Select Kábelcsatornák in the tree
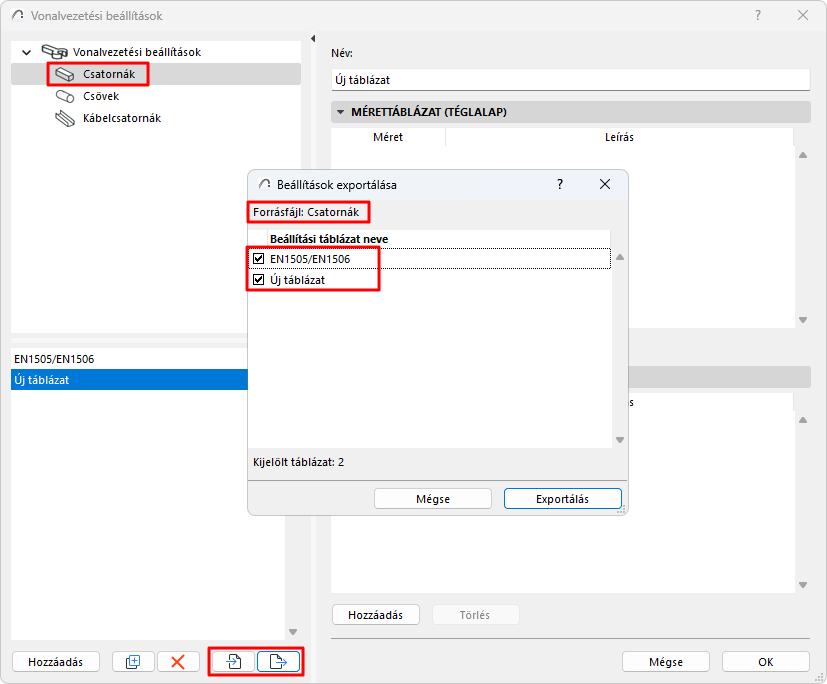This screenshot has width=827, height=684. 122,119
